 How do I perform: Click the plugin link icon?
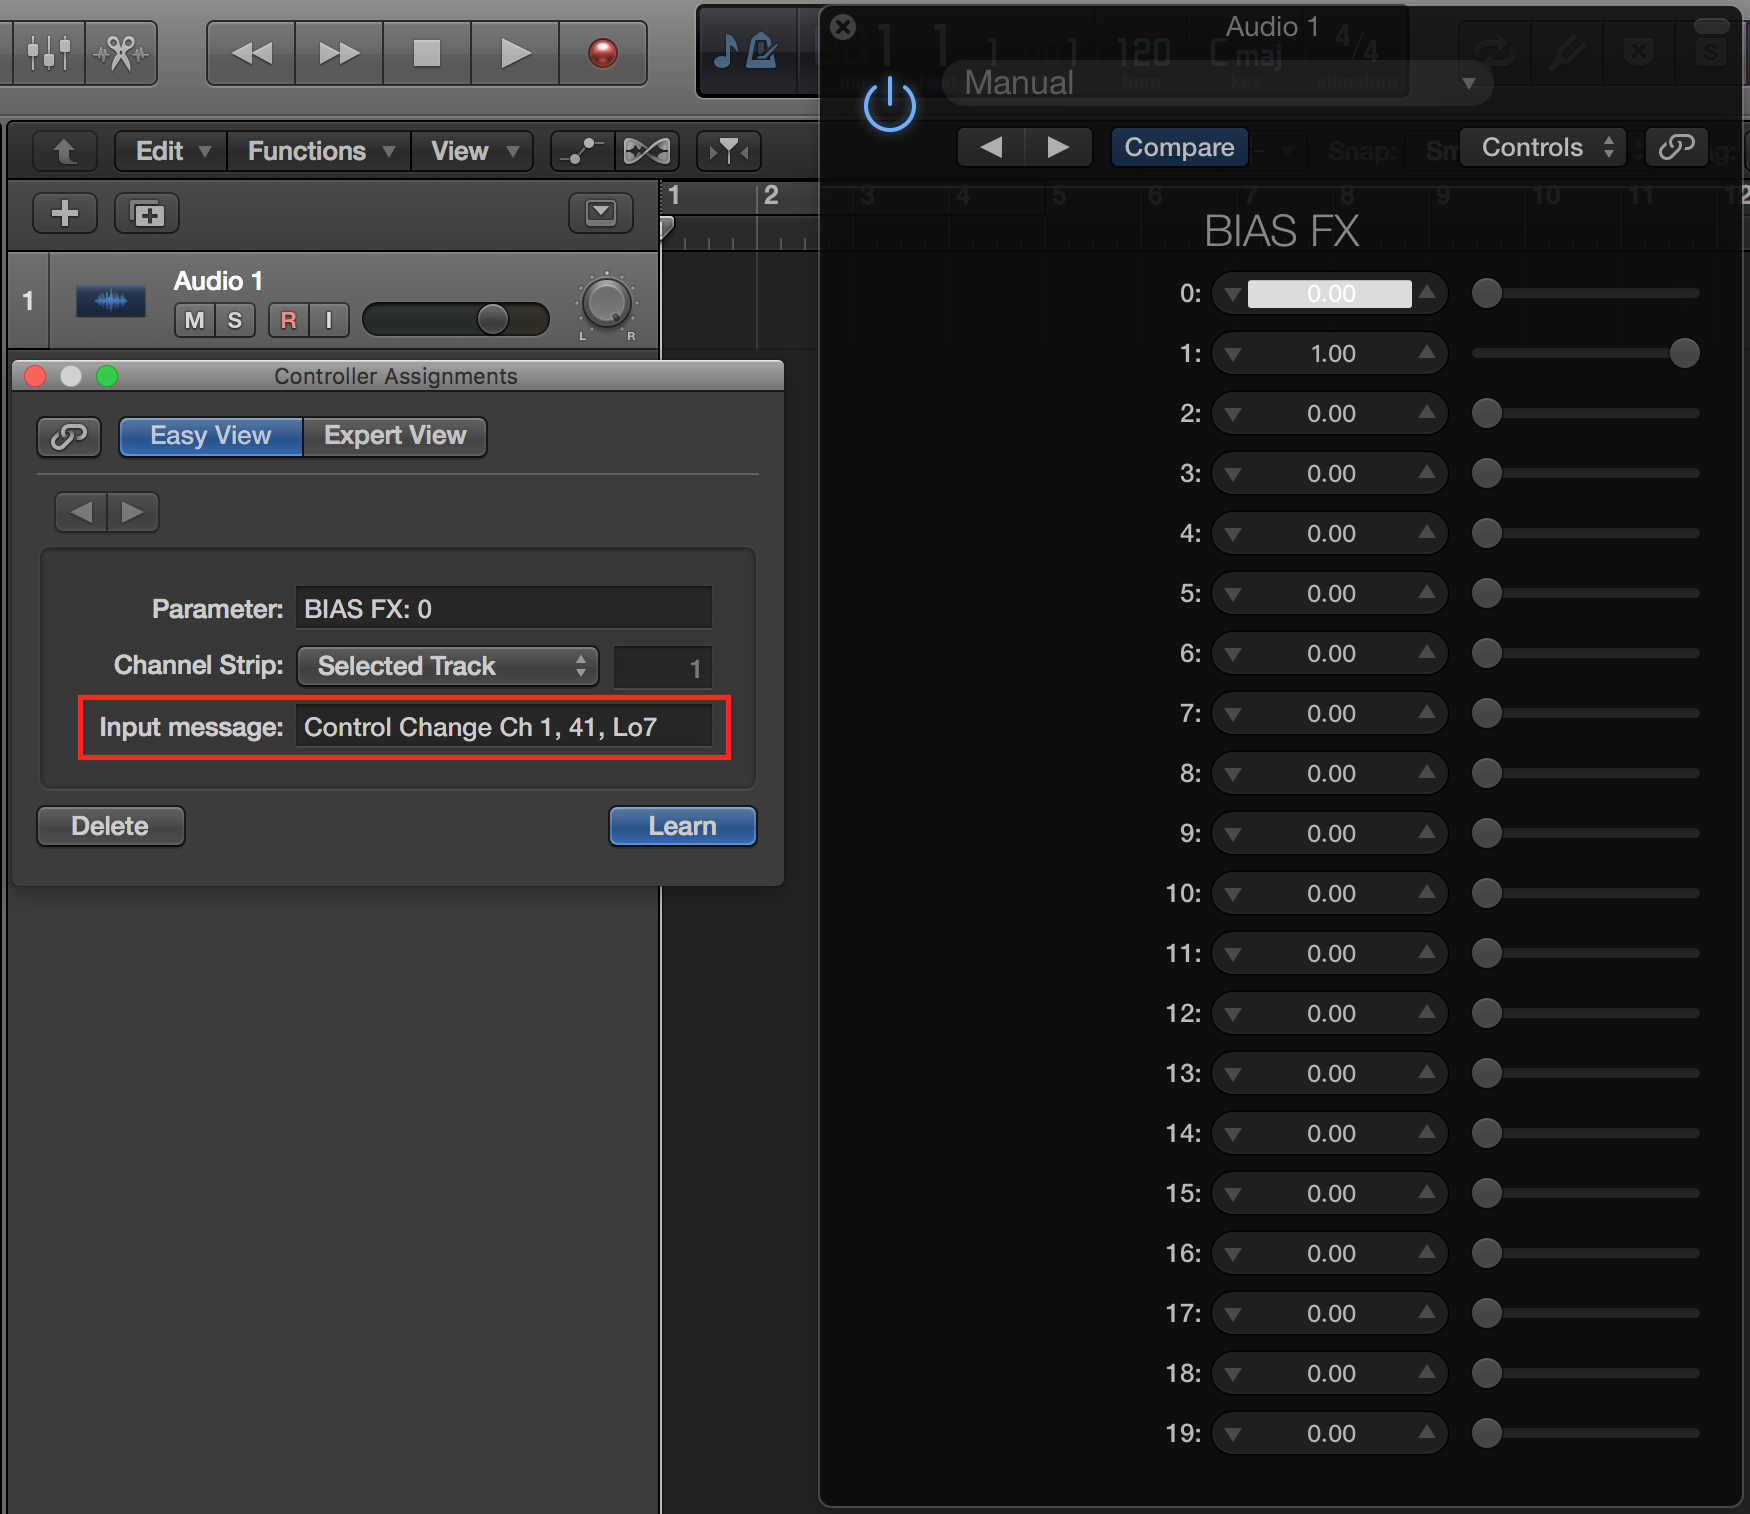[x=1676, y=147]
